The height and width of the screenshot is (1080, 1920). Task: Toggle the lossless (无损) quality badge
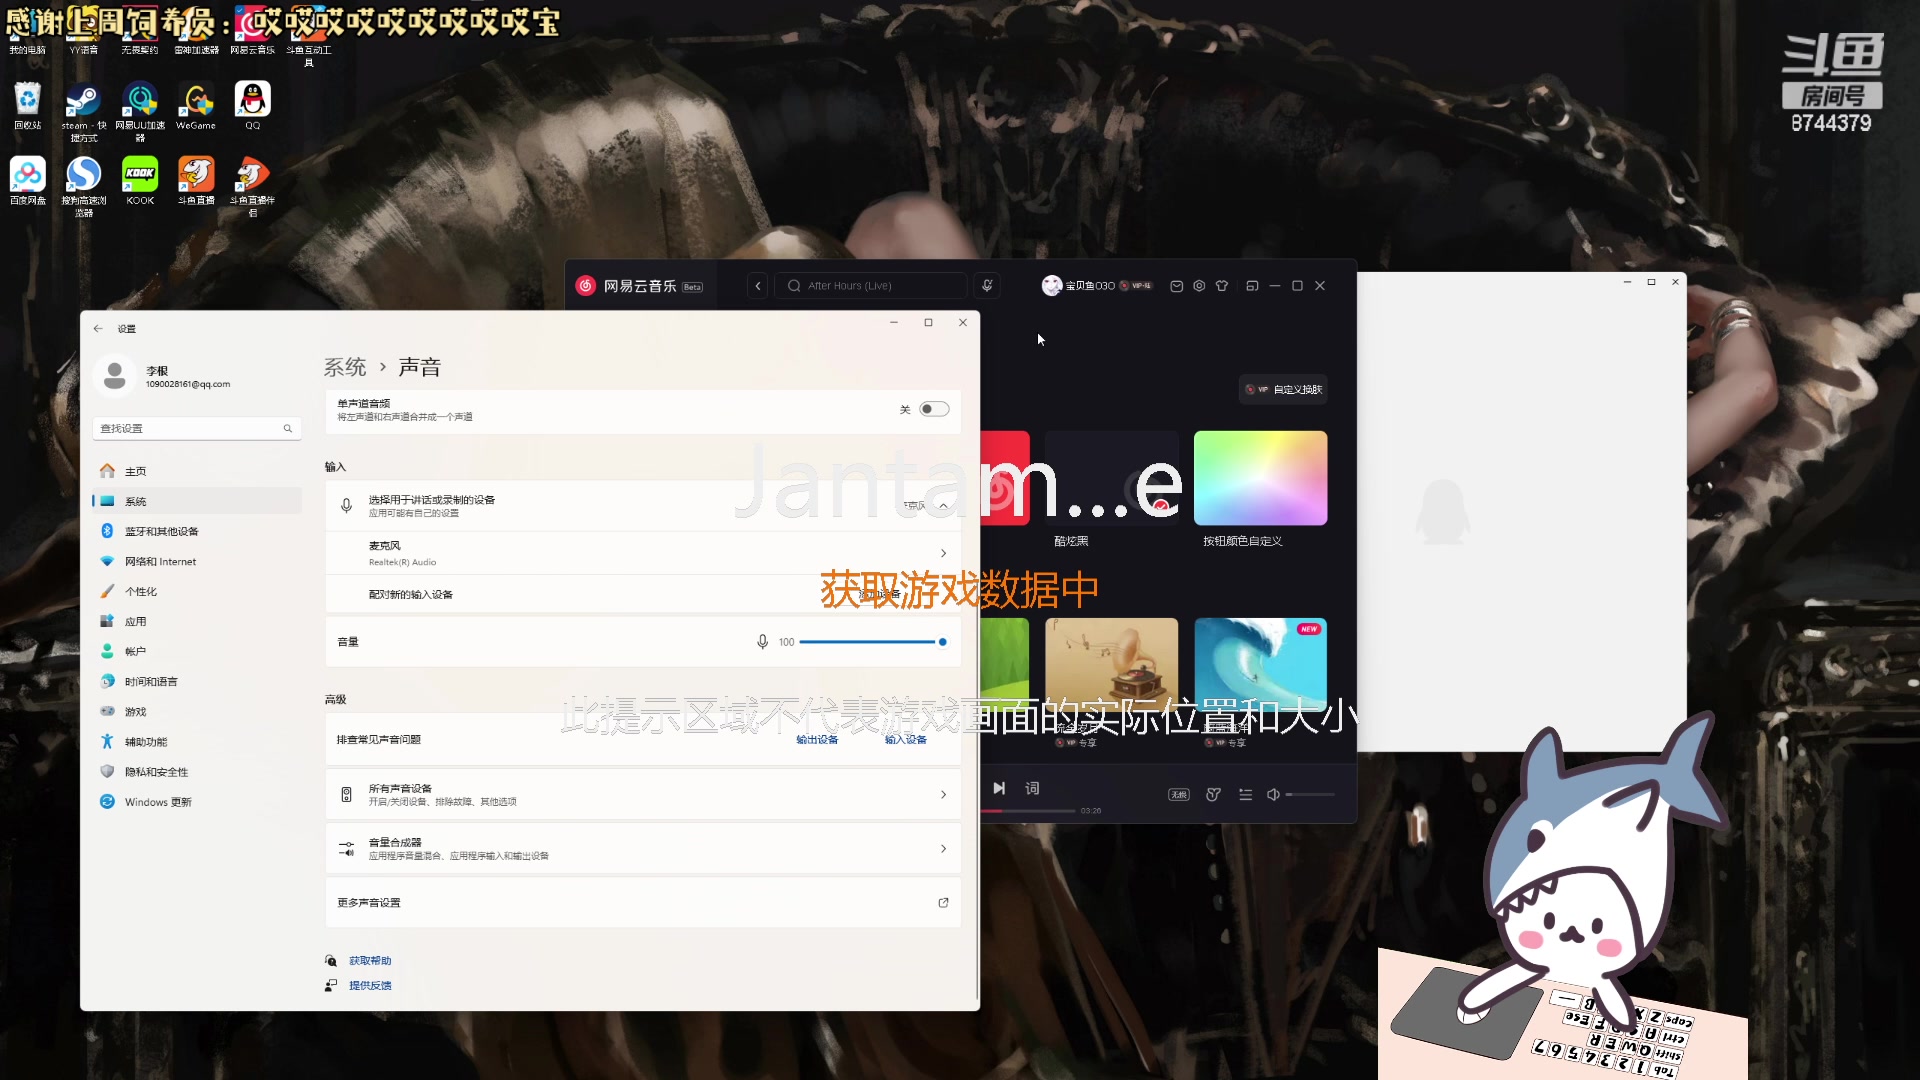(1179, 794)
